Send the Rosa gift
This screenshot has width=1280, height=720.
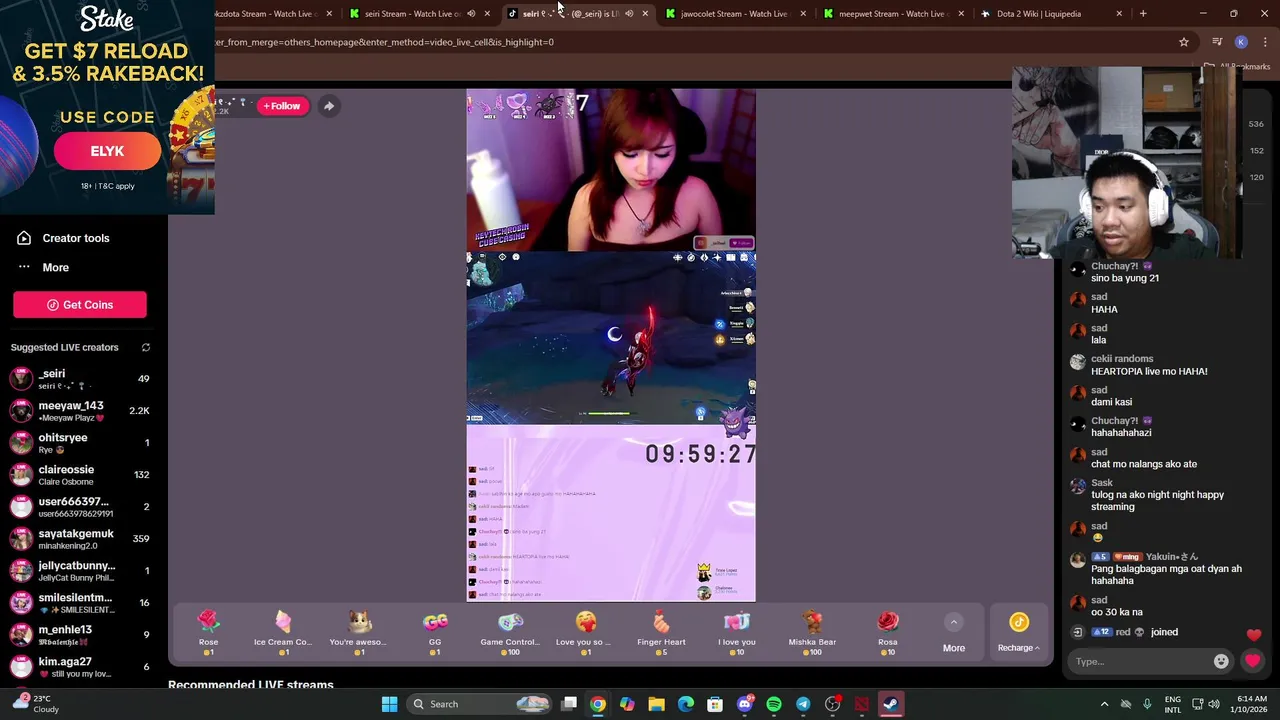click(888, 631)
